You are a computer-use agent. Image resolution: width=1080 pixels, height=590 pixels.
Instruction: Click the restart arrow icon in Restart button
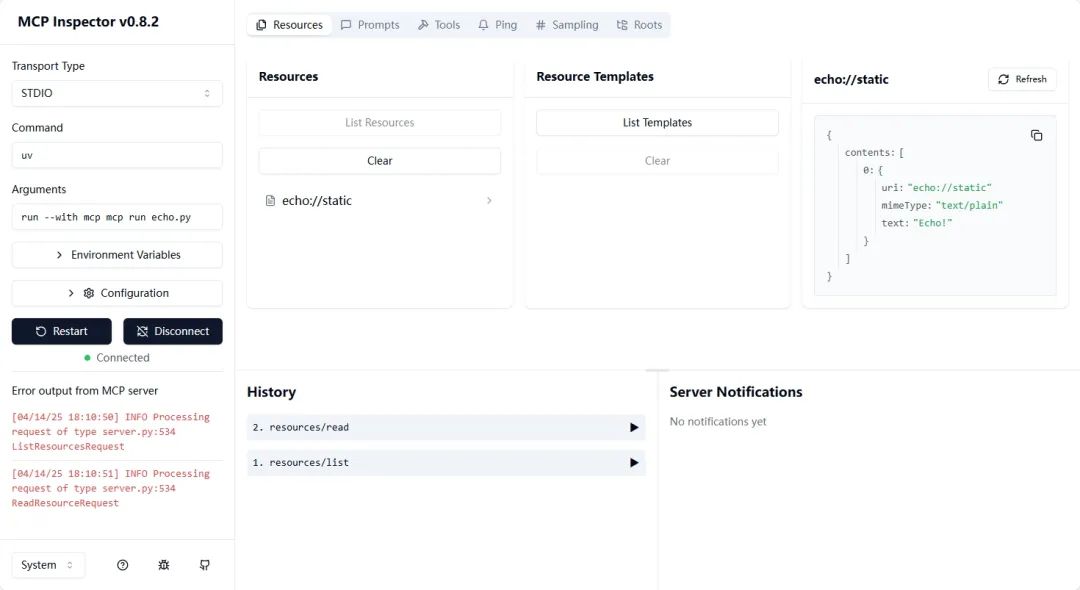click(x=41, y=331)
